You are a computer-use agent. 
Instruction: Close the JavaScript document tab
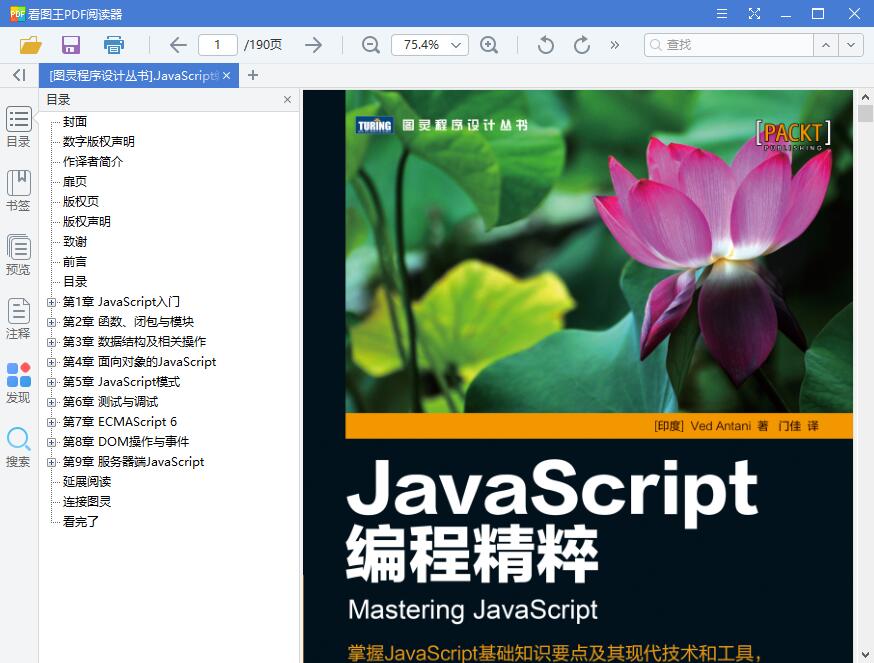(x=226, y=75)
